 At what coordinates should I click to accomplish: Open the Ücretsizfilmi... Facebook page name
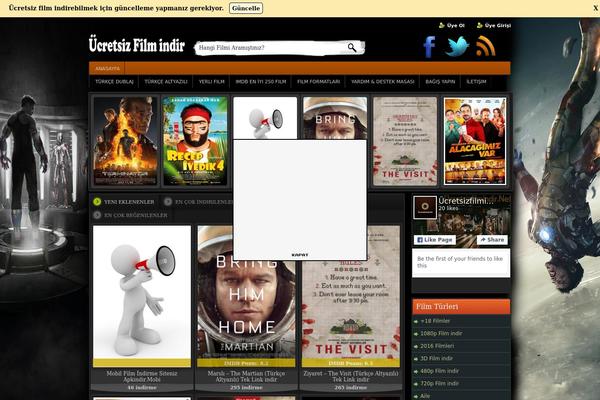point(465,201)
